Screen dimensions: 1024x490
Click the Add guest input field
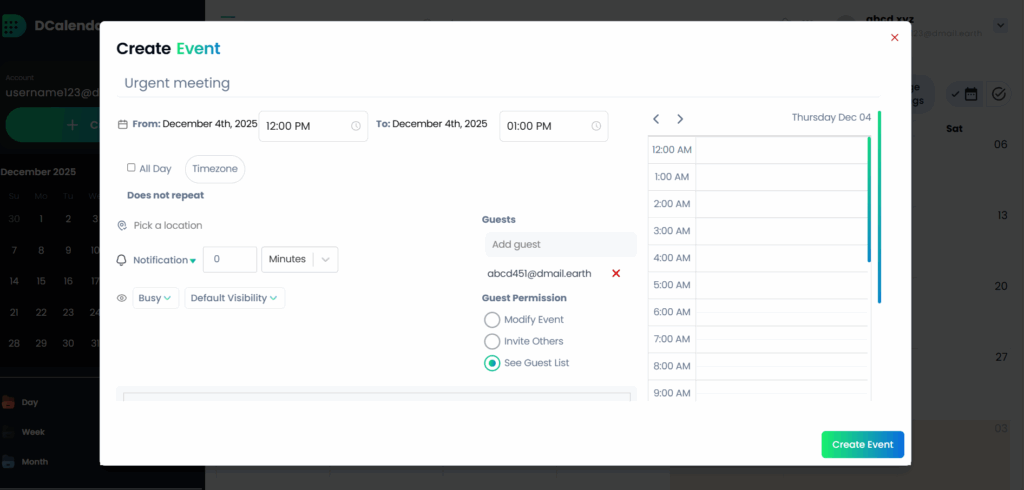(560, 244)
